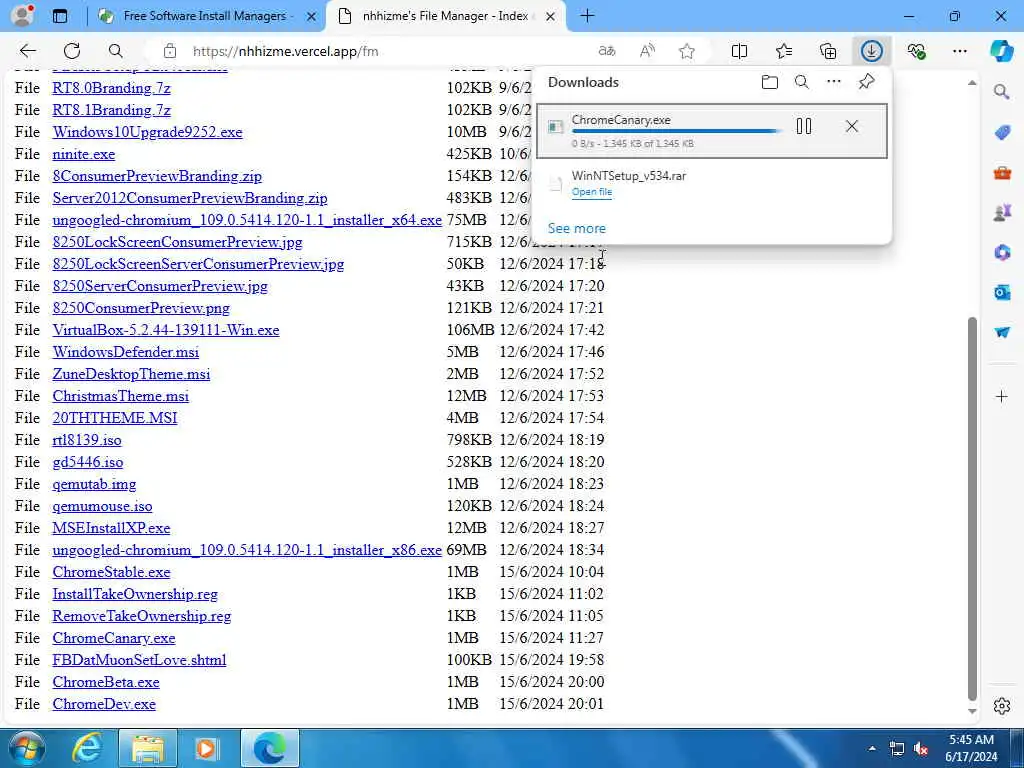Open the sidebar Games icon
This screenshot has width=1024, height=768.
point(1002,213)
